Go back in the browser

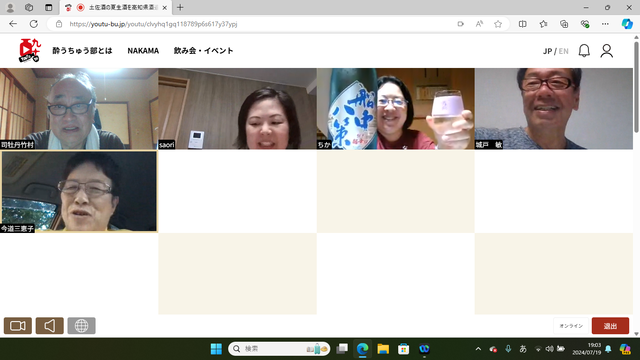pos(13,24)
